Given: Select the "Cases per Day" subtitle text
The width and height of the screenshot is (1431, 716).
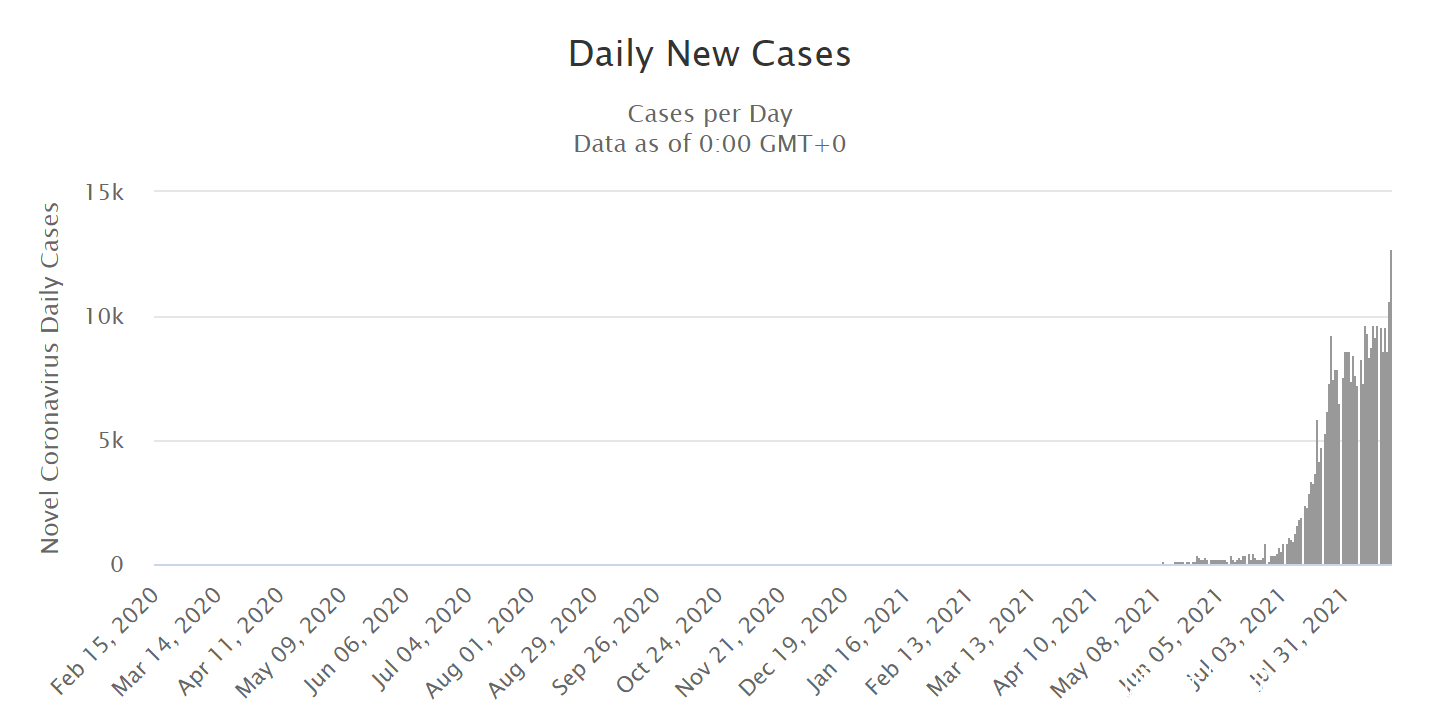Looking at the screenshot, I should 709,114.
